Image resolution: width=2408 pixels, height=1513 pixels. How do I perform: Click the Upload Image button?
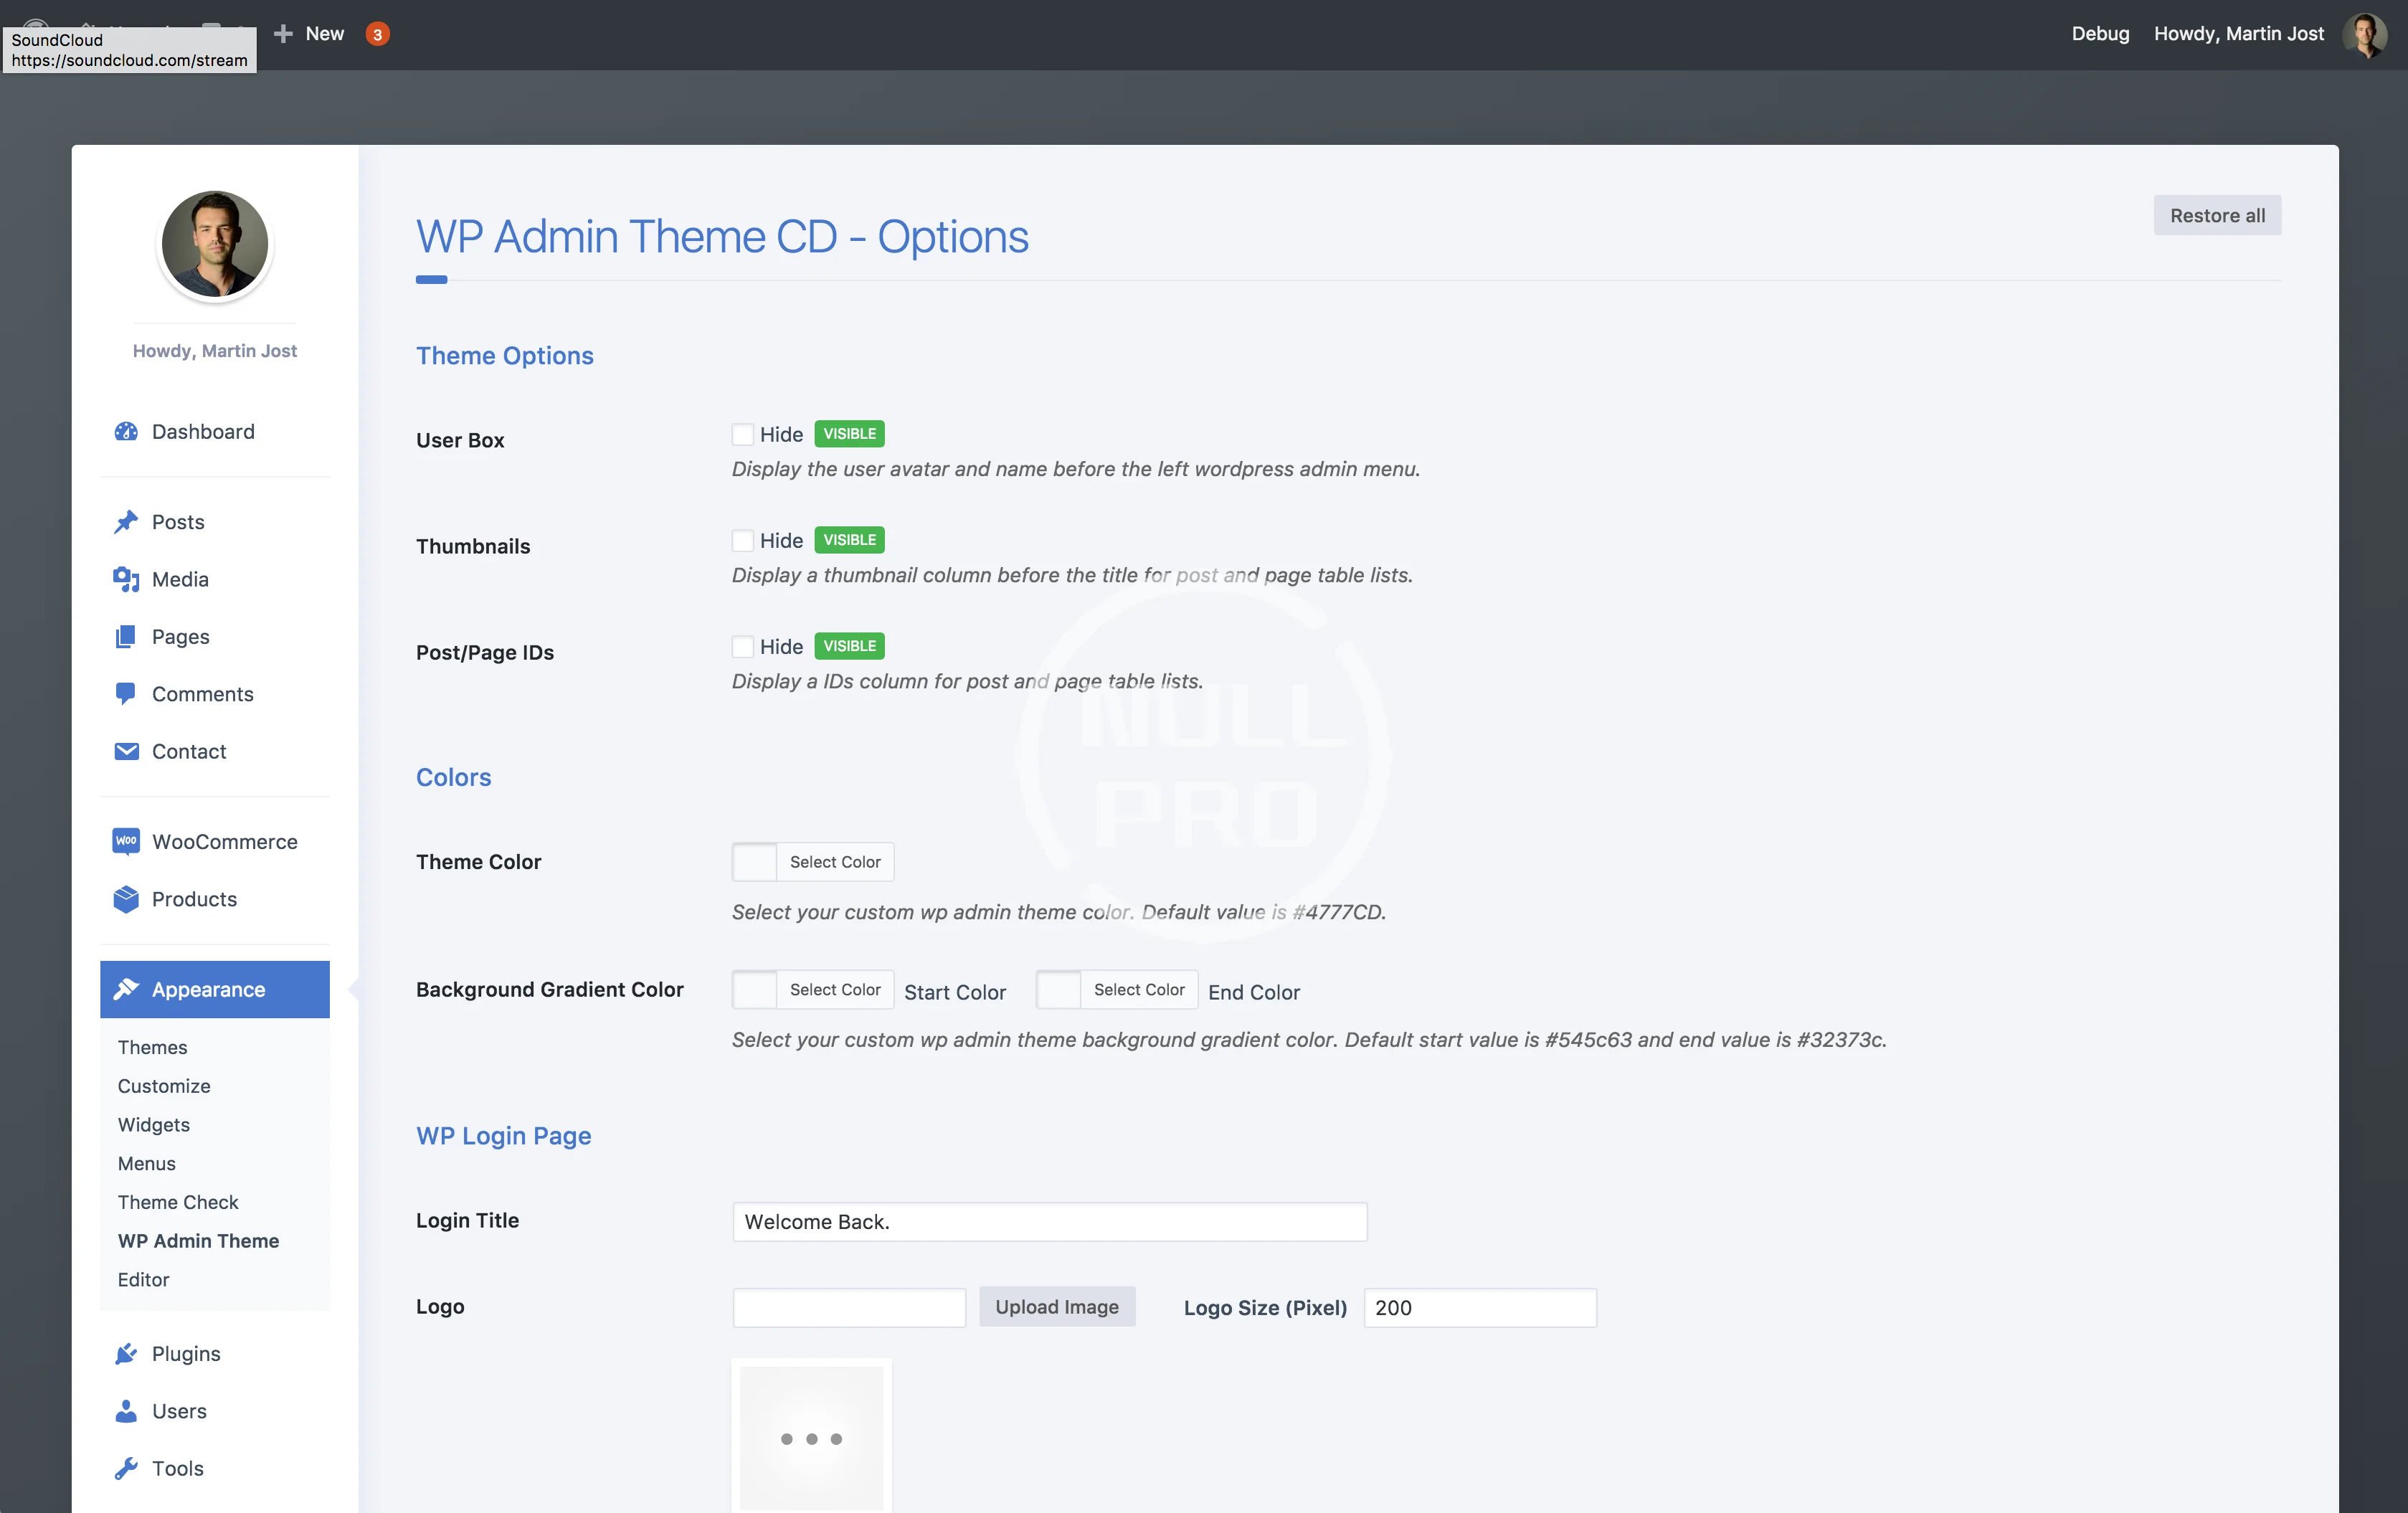click(x=1057, y=1307)
